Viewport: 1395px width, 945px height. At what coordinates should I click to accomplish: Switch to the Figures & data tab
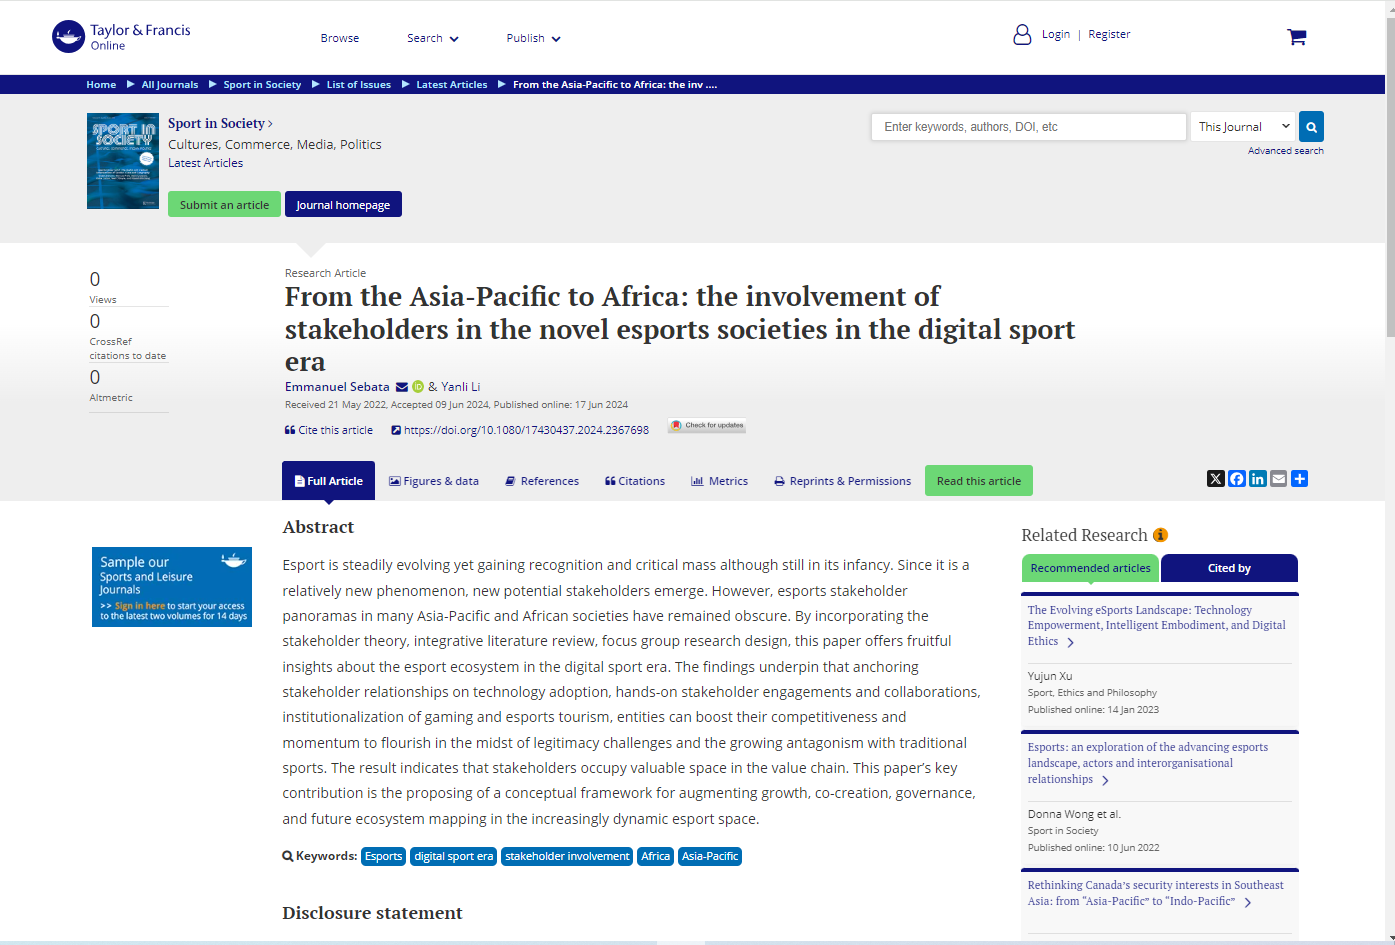pyautogui.click(x=434, y=481)
